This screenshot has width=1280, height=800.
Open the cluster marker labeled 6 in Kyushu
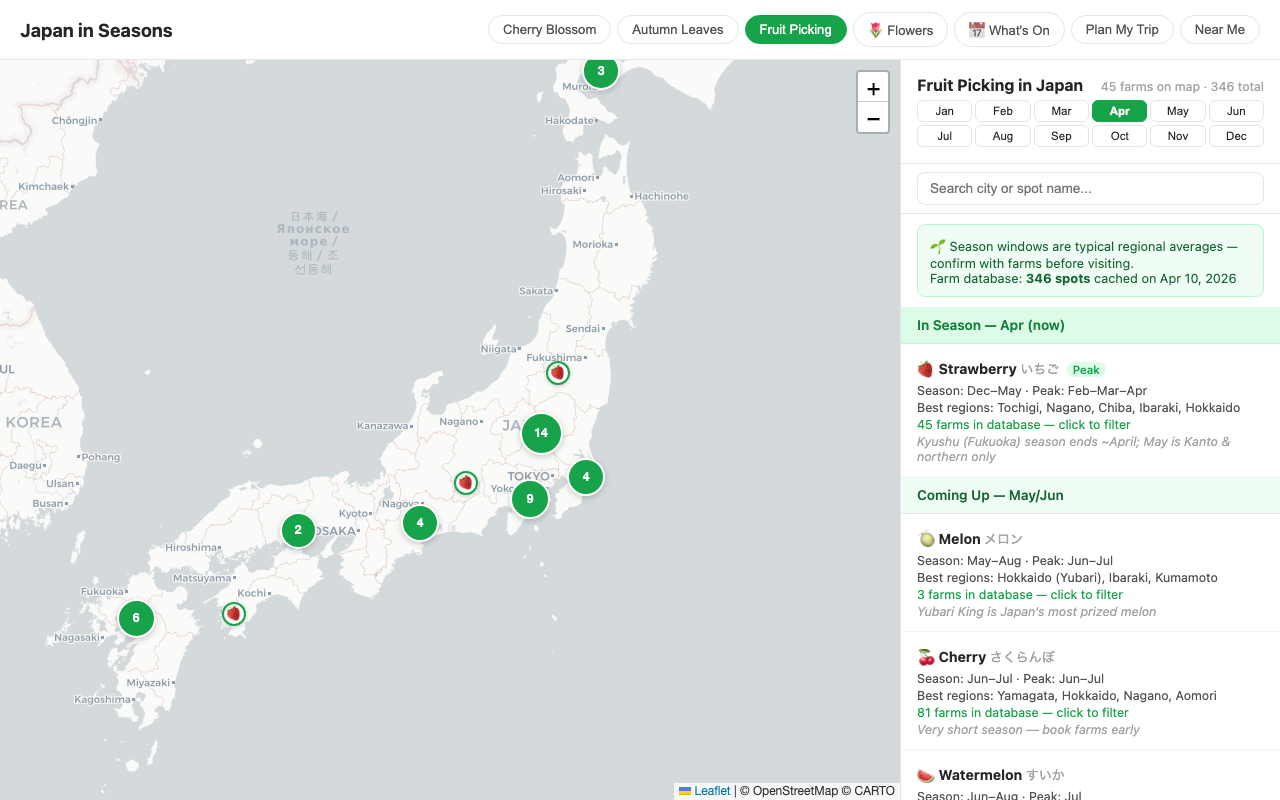[136, 618]
